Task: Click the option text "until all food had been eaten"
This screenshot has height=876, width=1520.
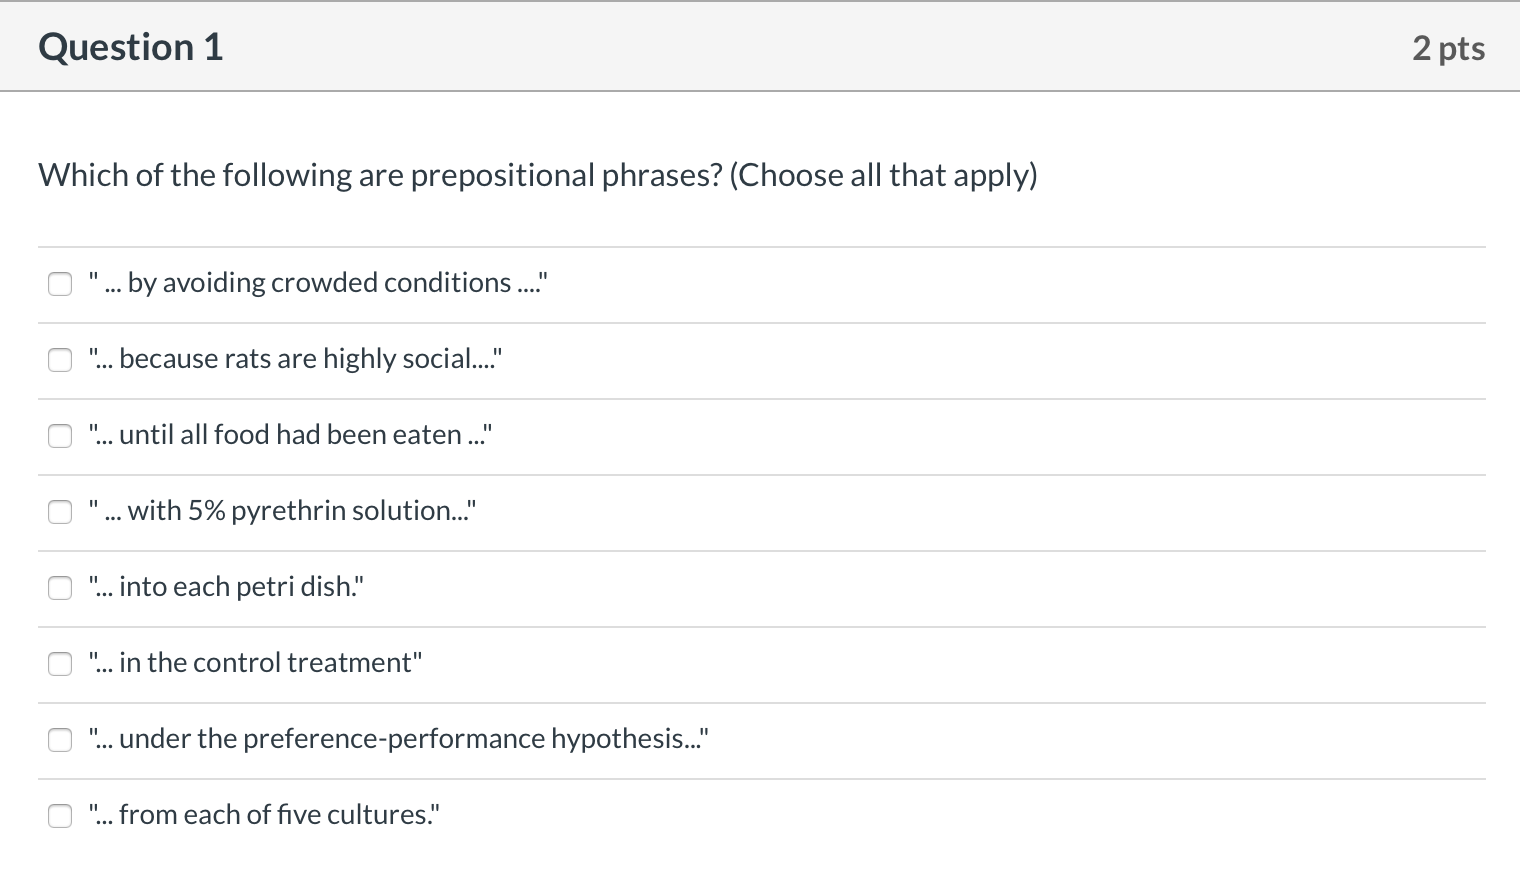Action: point(290,435)
